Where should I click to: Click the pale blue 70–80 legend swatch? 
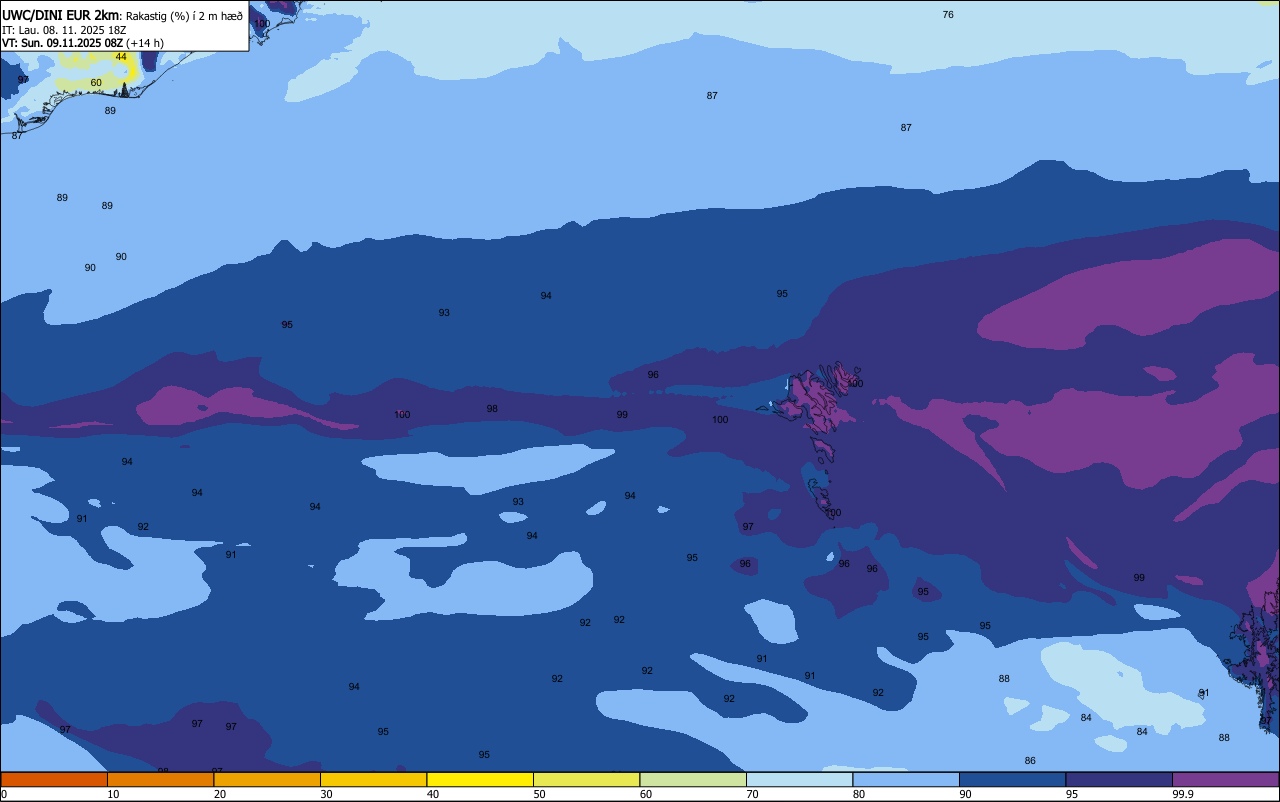point(799,779)
